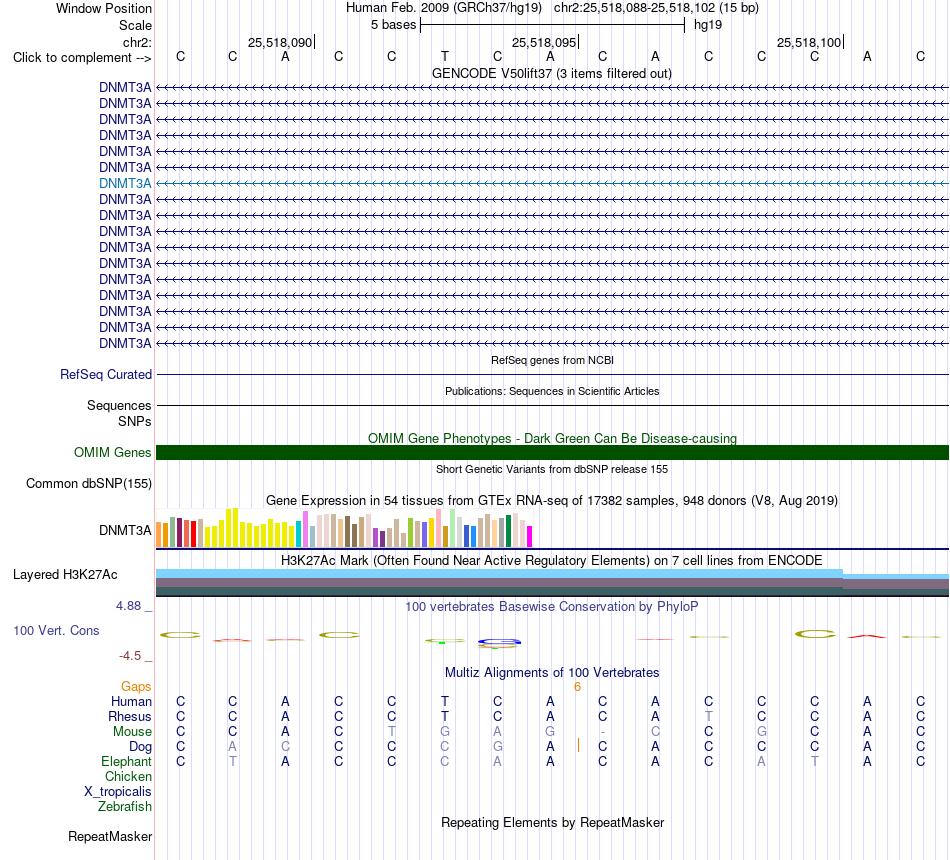
Task: Click the "Zebrafish" species label
Action: (x=125, y=807)
